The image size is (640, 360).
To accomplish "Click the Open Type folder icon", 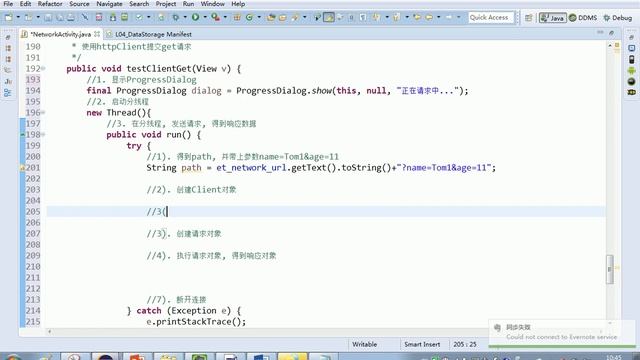I will (x=271, y=17).
